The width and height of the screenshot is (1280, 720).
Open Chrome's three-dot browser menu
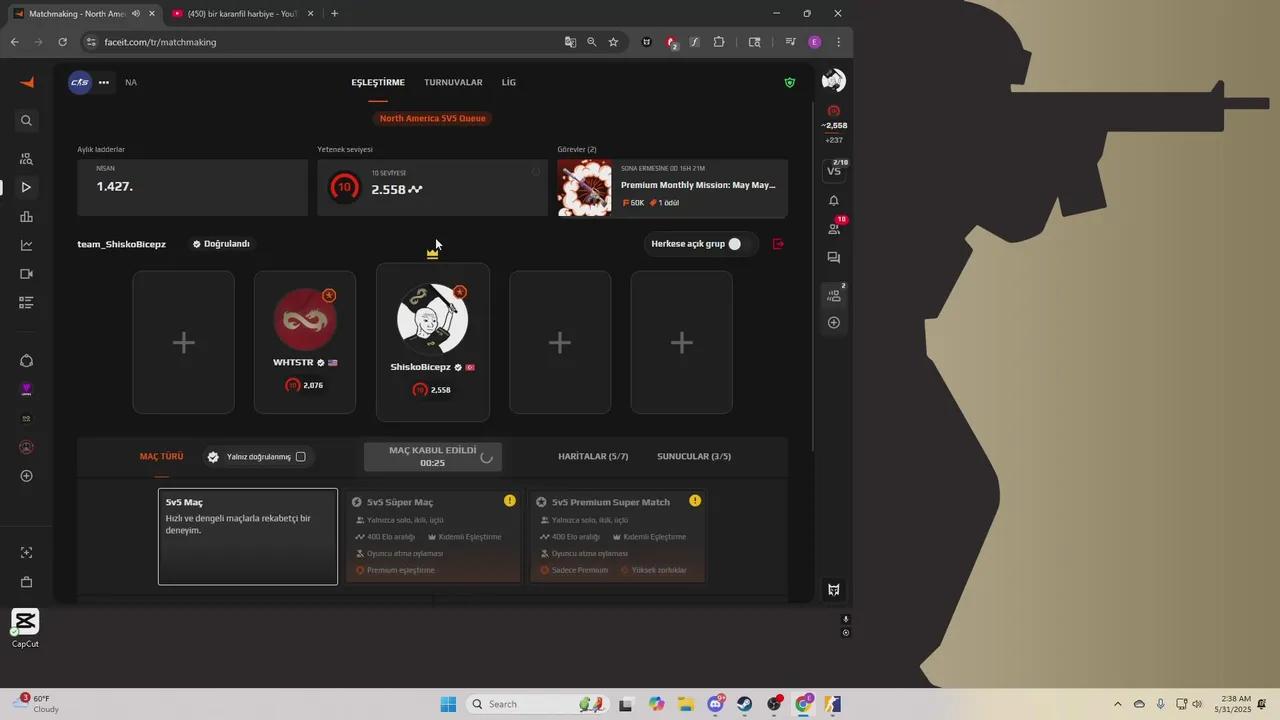[837, 42]
